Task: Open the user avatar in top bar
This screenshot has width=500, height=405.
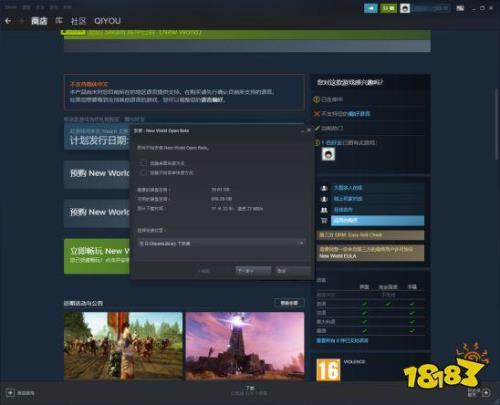Action: (405, 8)
